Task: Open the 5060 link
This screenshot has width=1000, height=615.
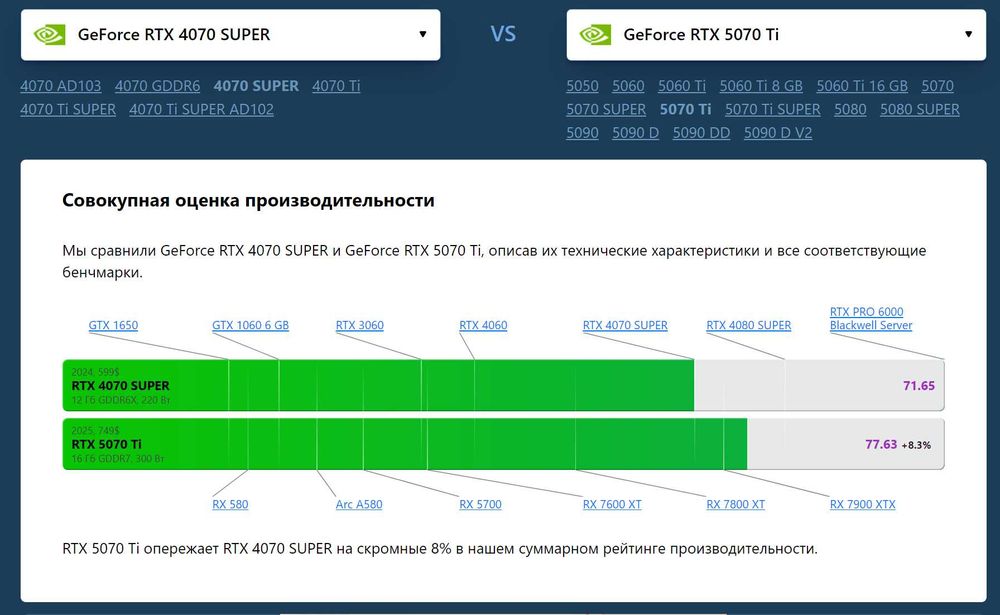Action: [x=628, y=86]
